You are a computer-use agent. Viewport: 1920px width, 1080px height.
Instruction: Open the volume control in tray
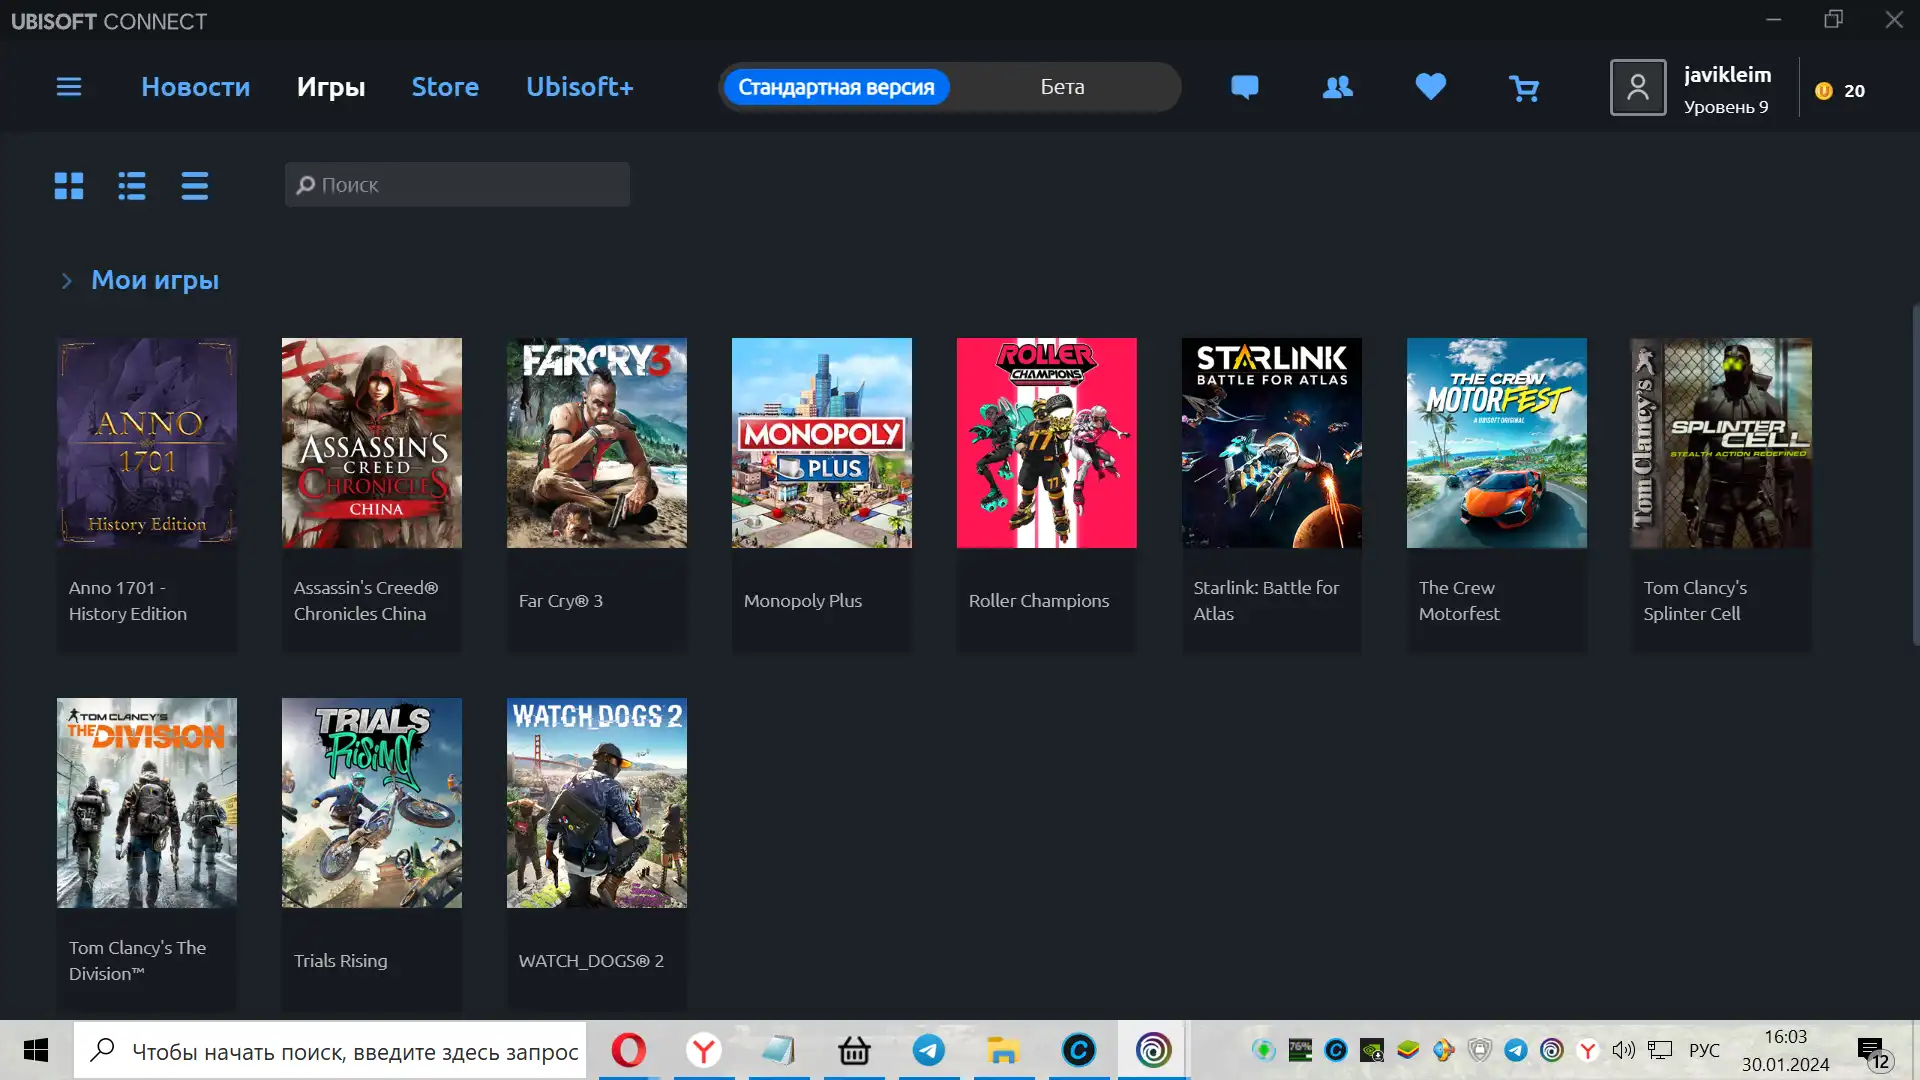1623,1050
